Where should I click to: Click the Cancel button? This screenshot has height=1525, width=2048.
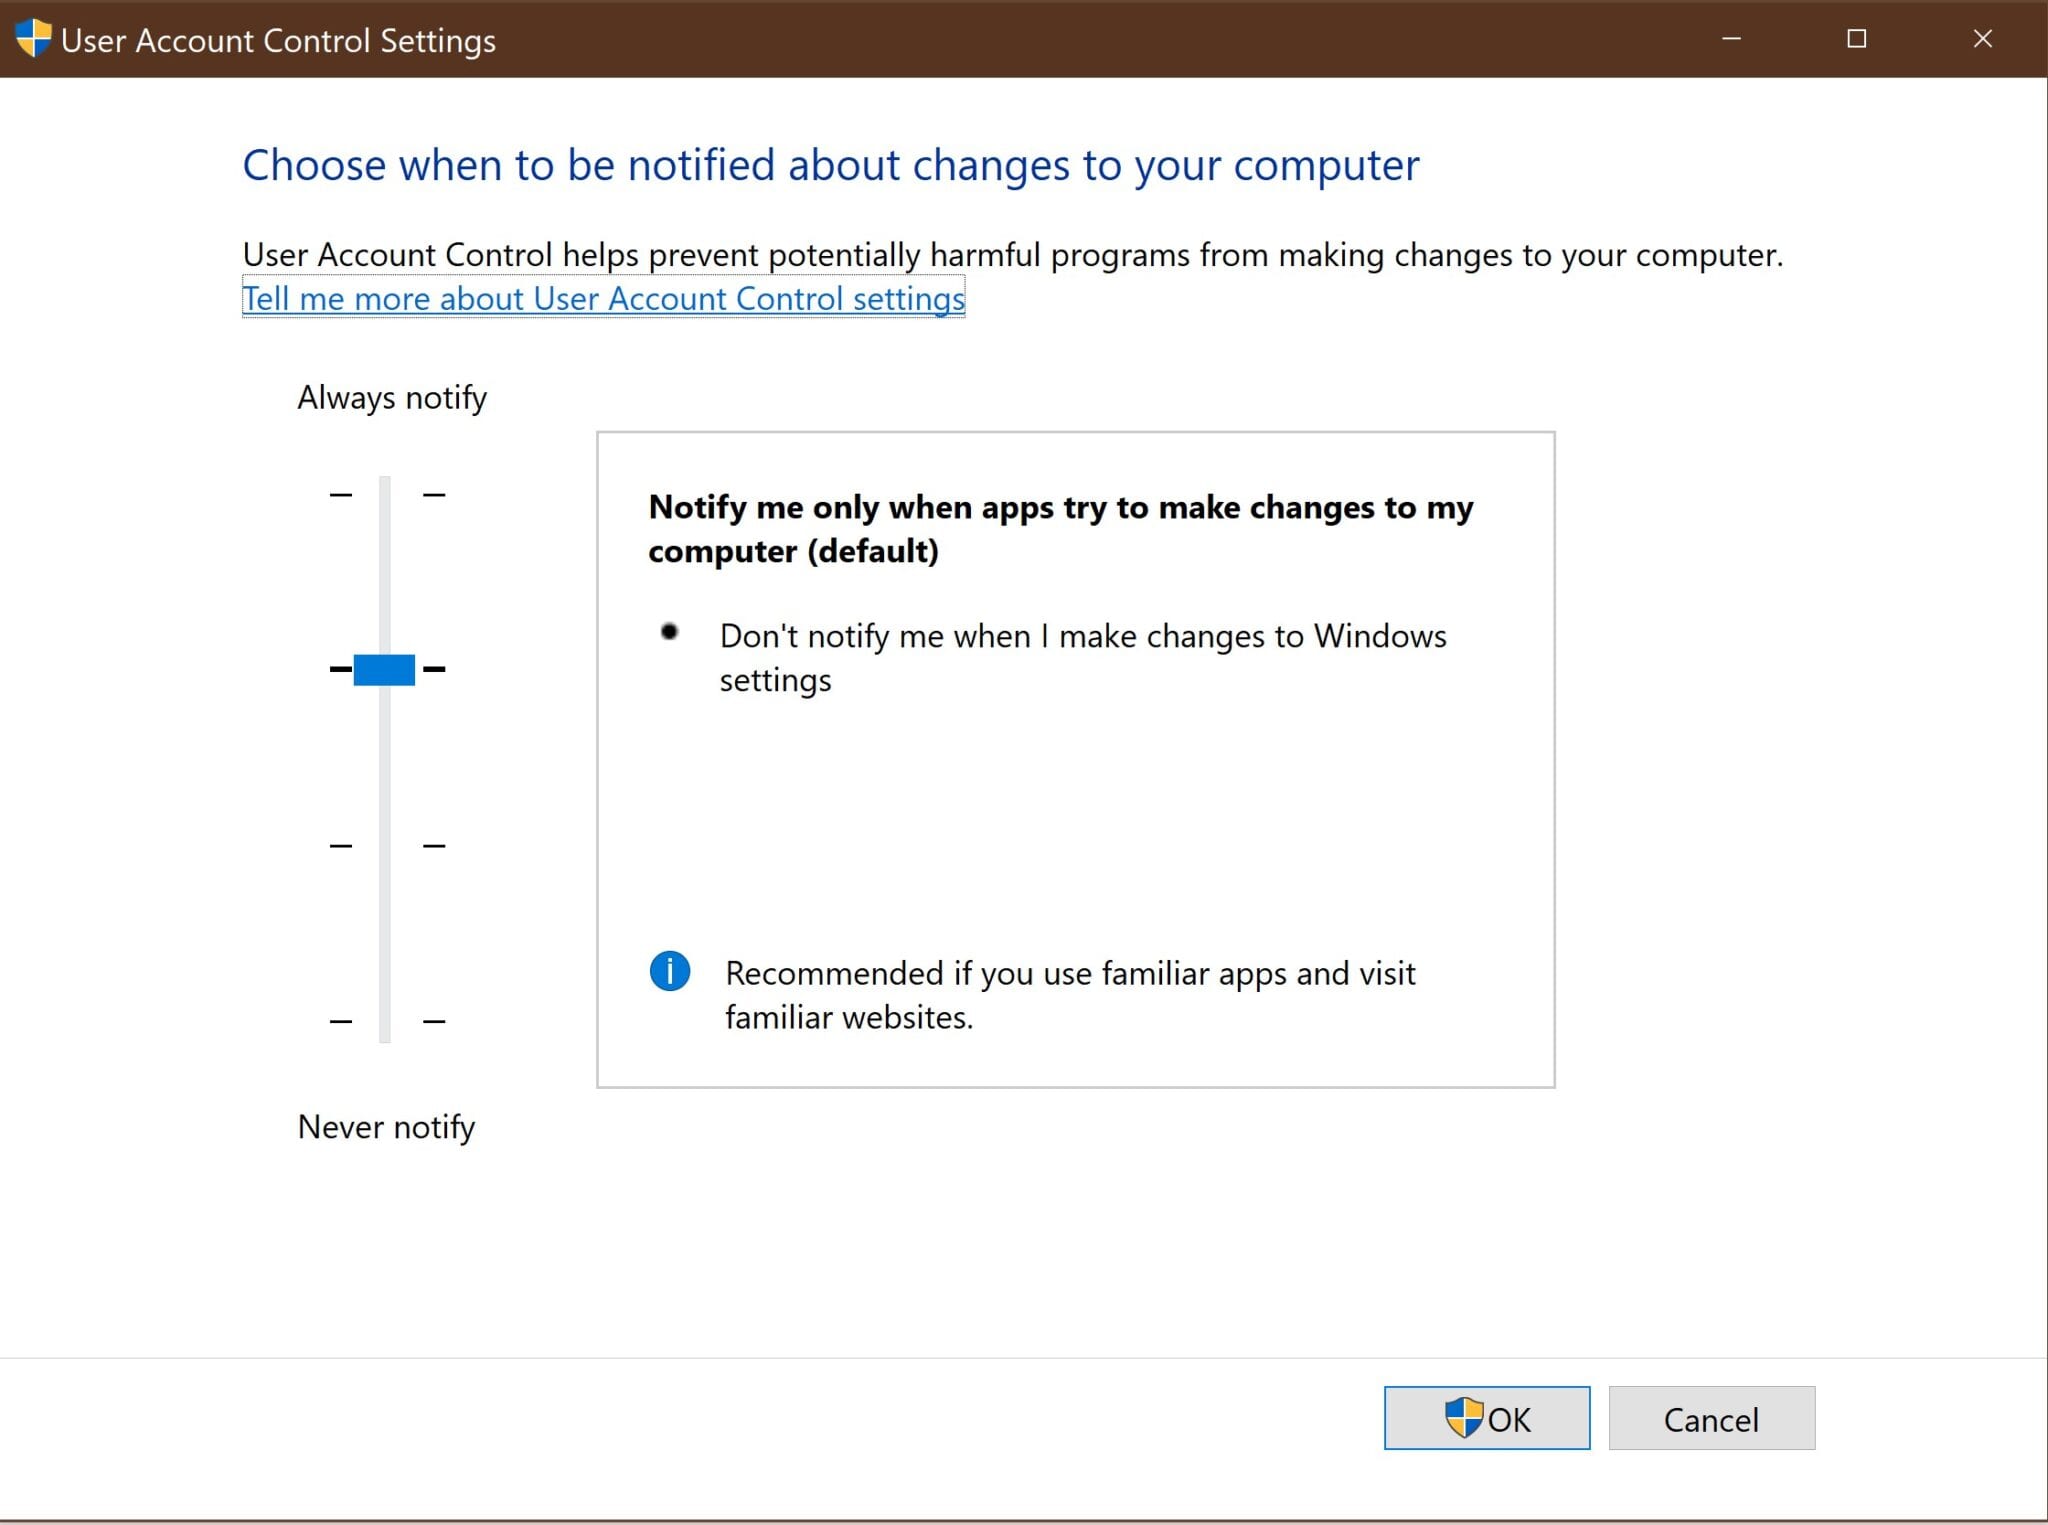click(1711, 1418)
